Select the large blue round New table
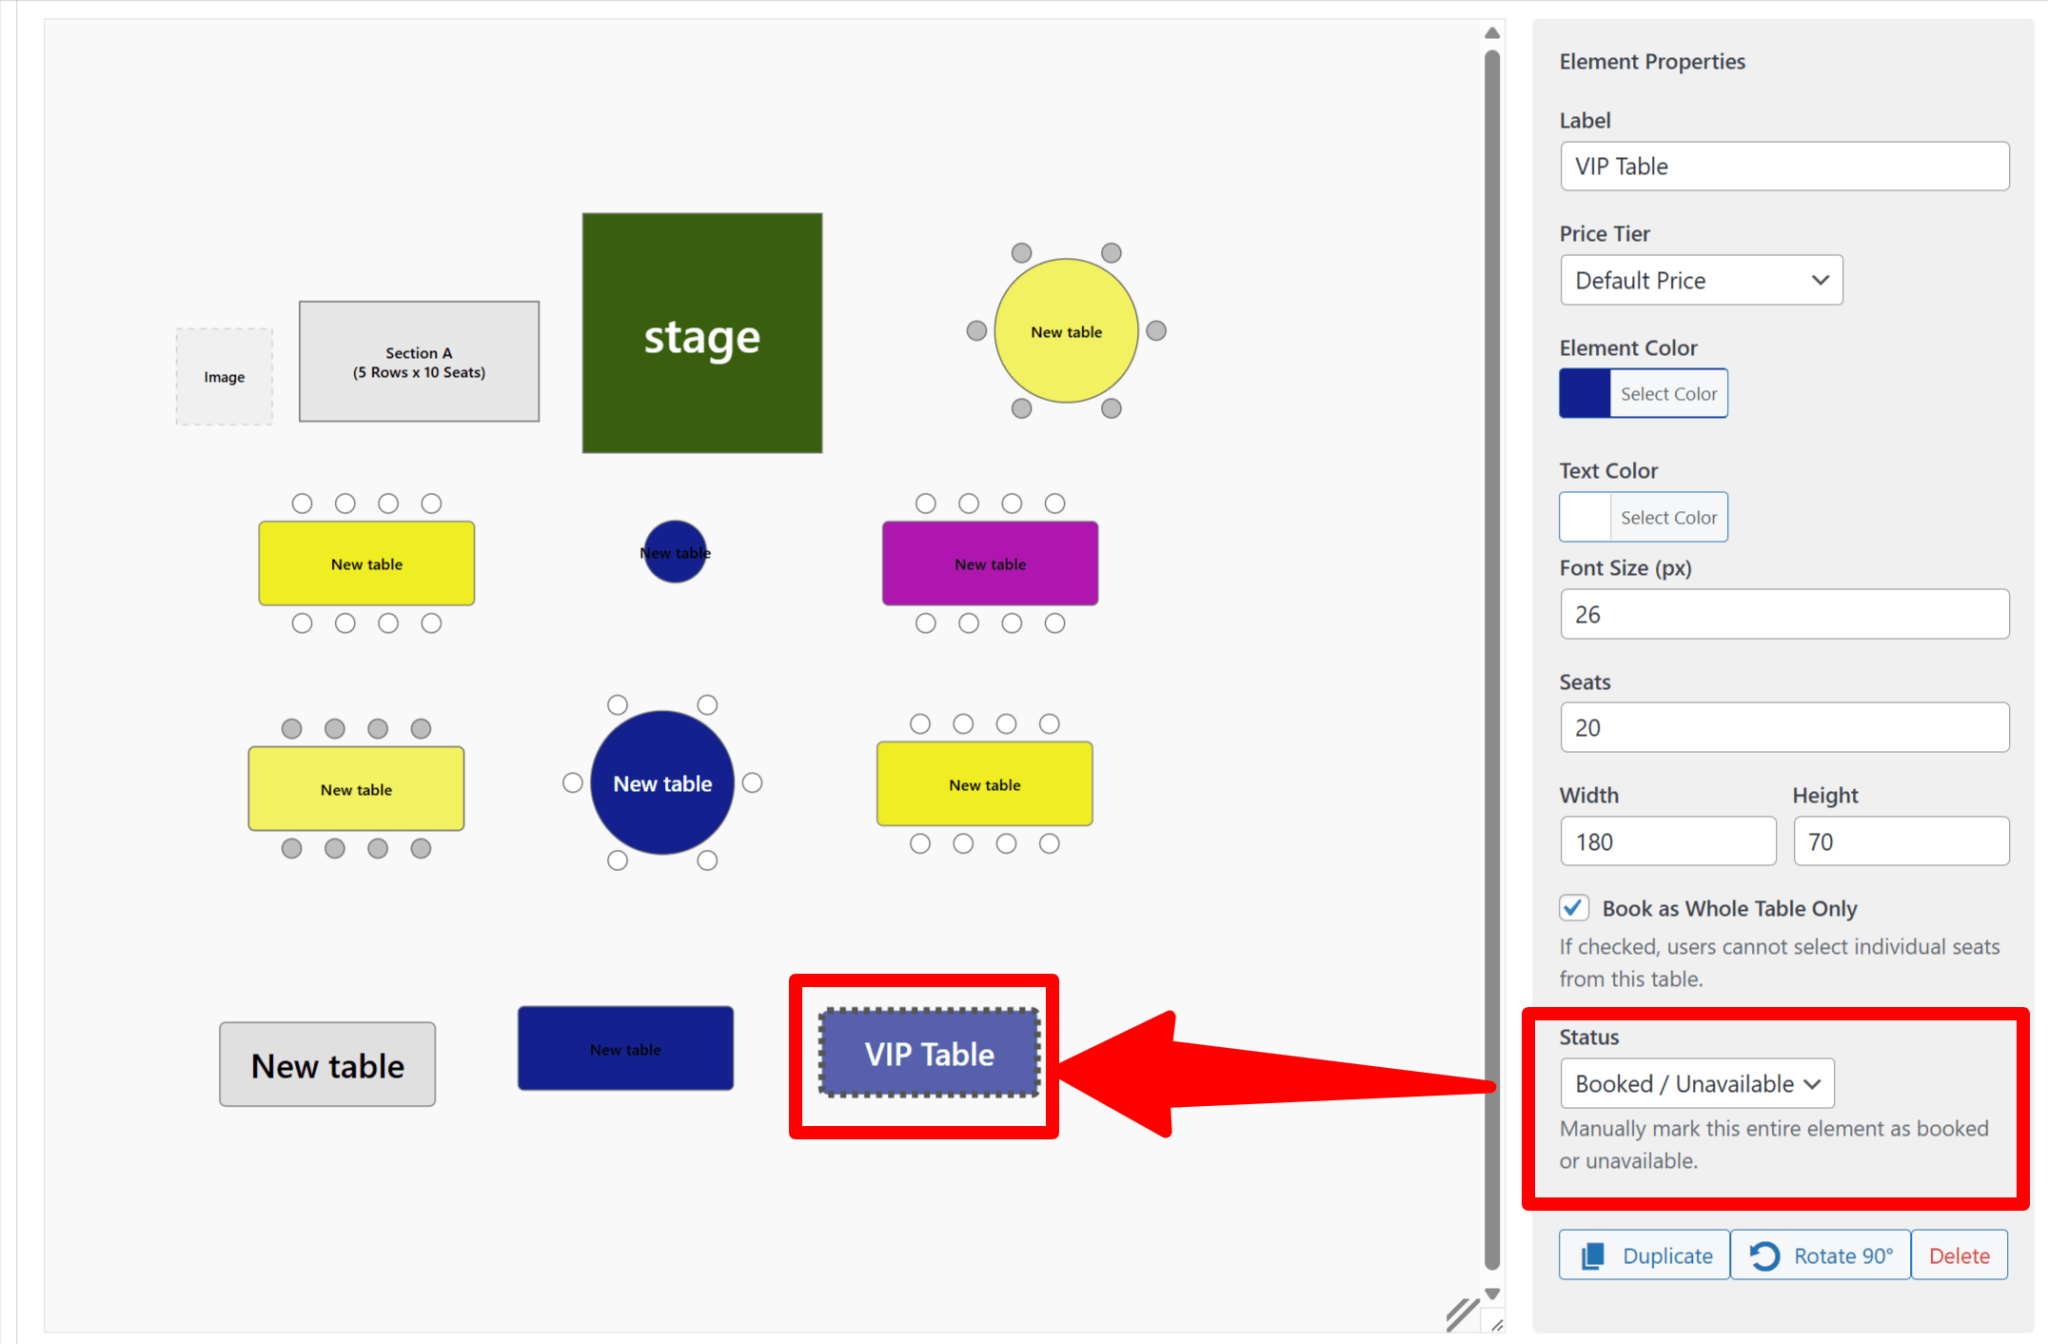 click(x=662, y=783)
